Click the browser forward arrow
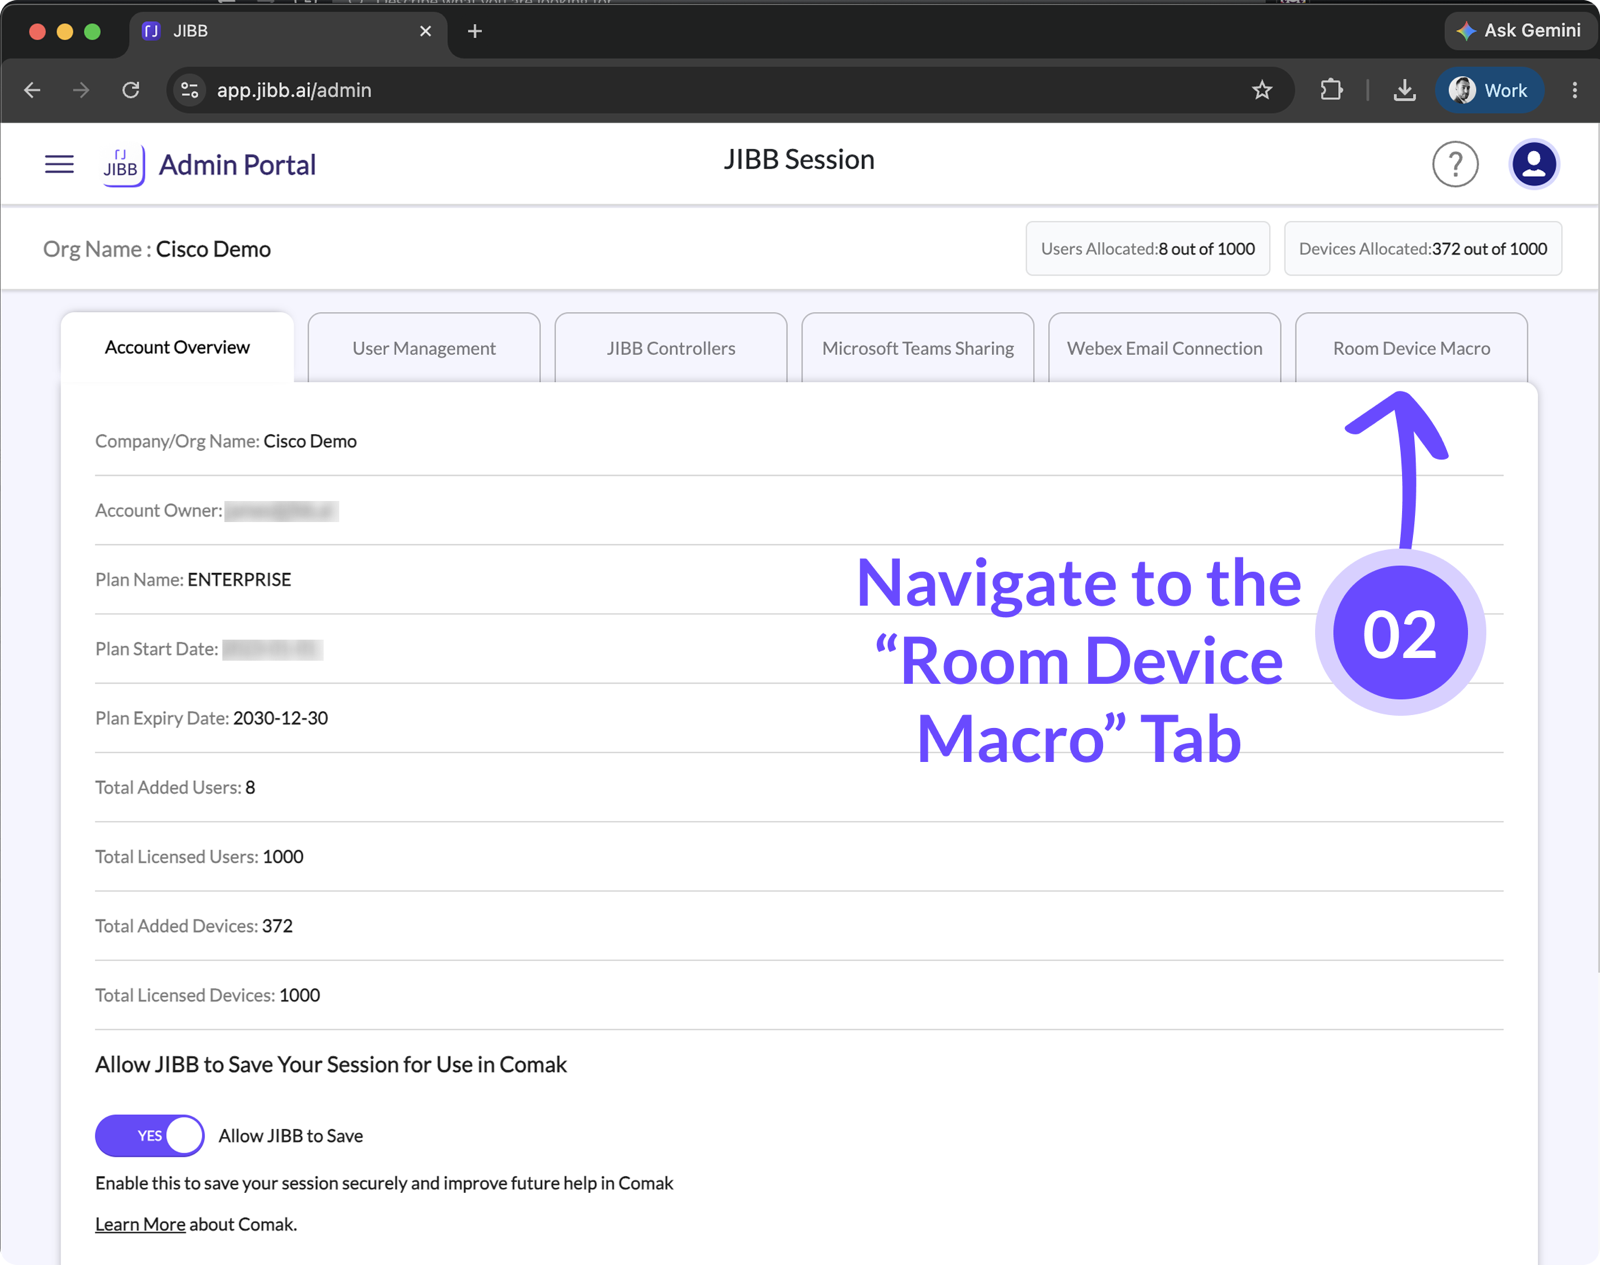Image resolution: width=1600 pixels, height=1265 pixels. click(x=81, y=90)
